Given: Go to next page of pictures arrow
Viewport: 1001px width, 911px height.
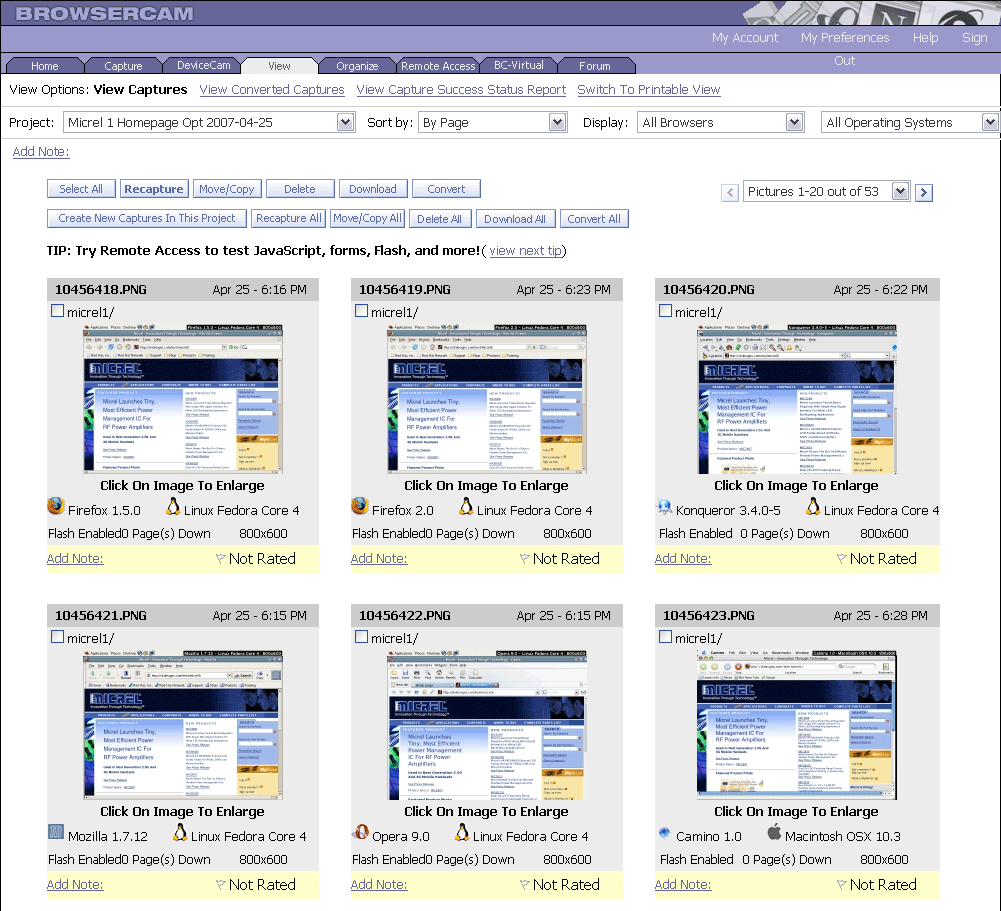Looking at the screenshot, I should tap(924, 192).
